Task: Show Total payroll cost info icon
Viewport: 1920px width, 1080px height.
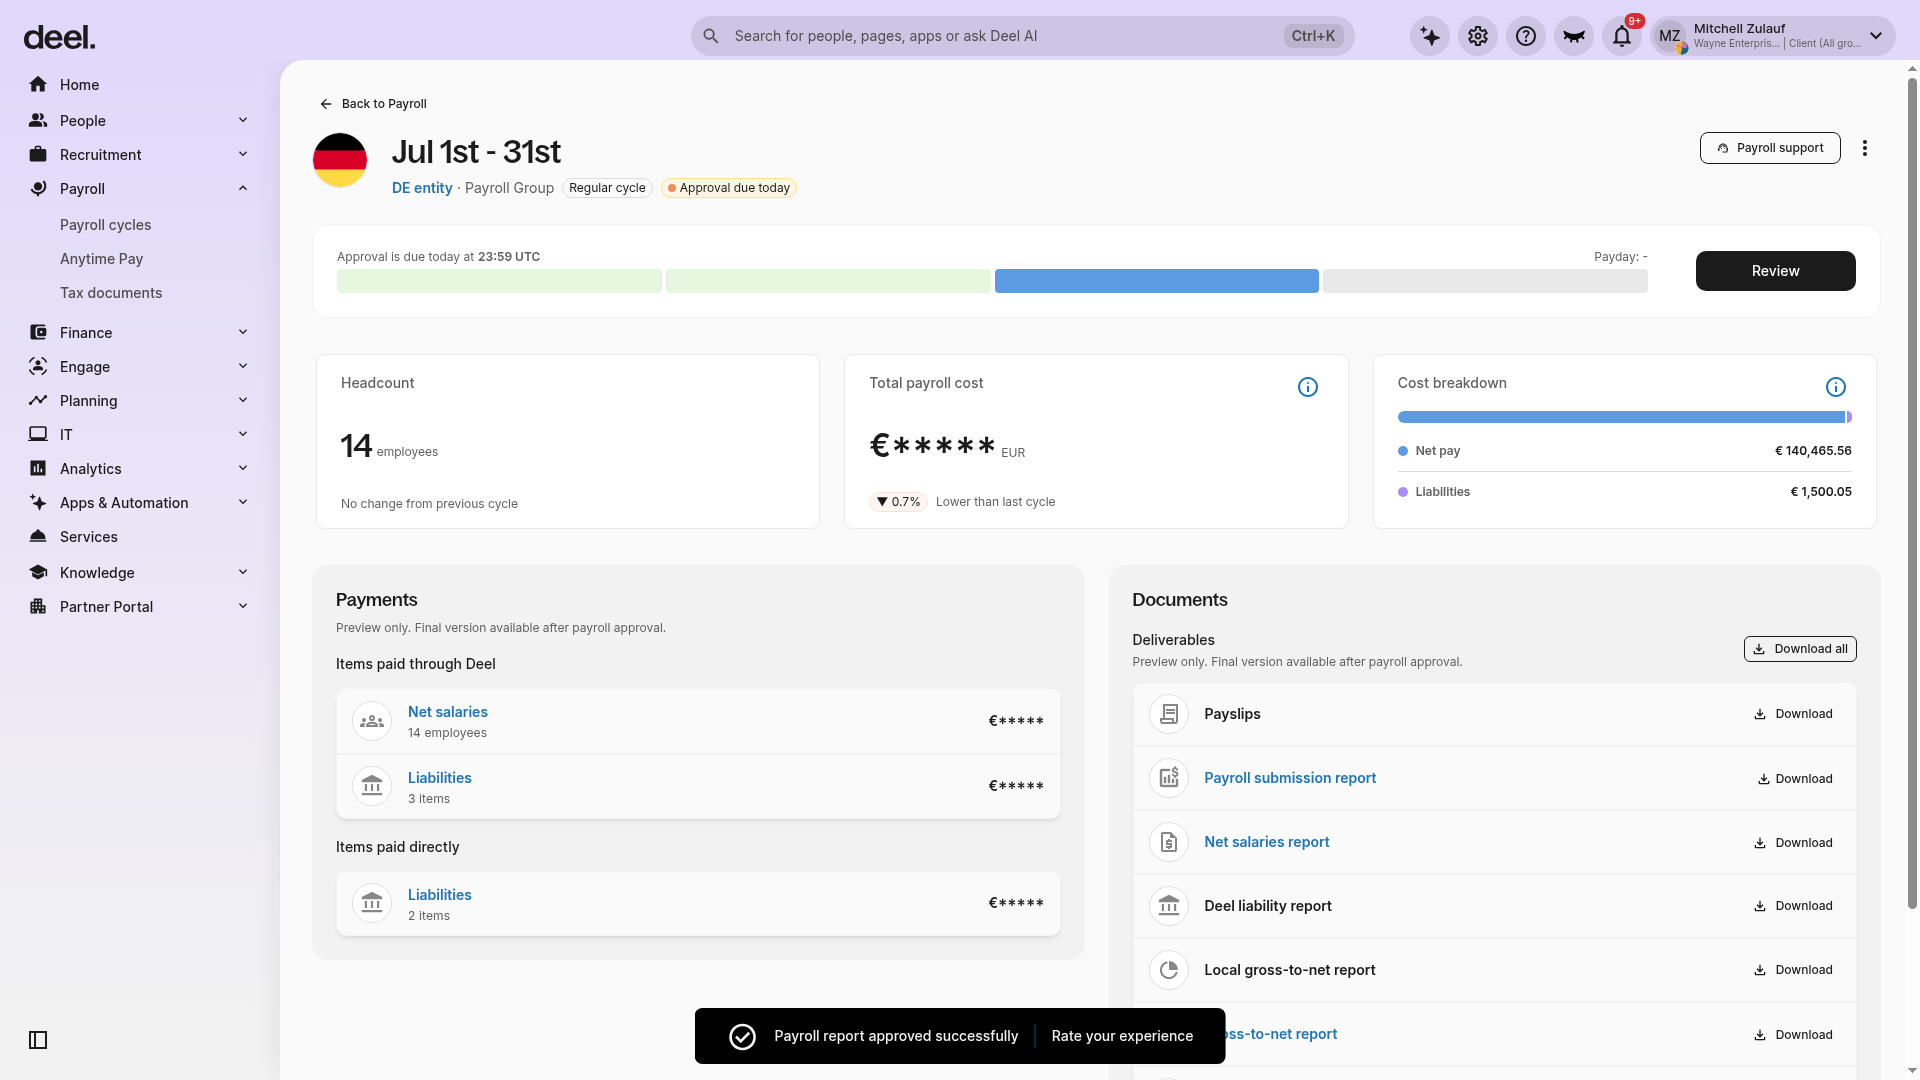Action: point(1308,387)
